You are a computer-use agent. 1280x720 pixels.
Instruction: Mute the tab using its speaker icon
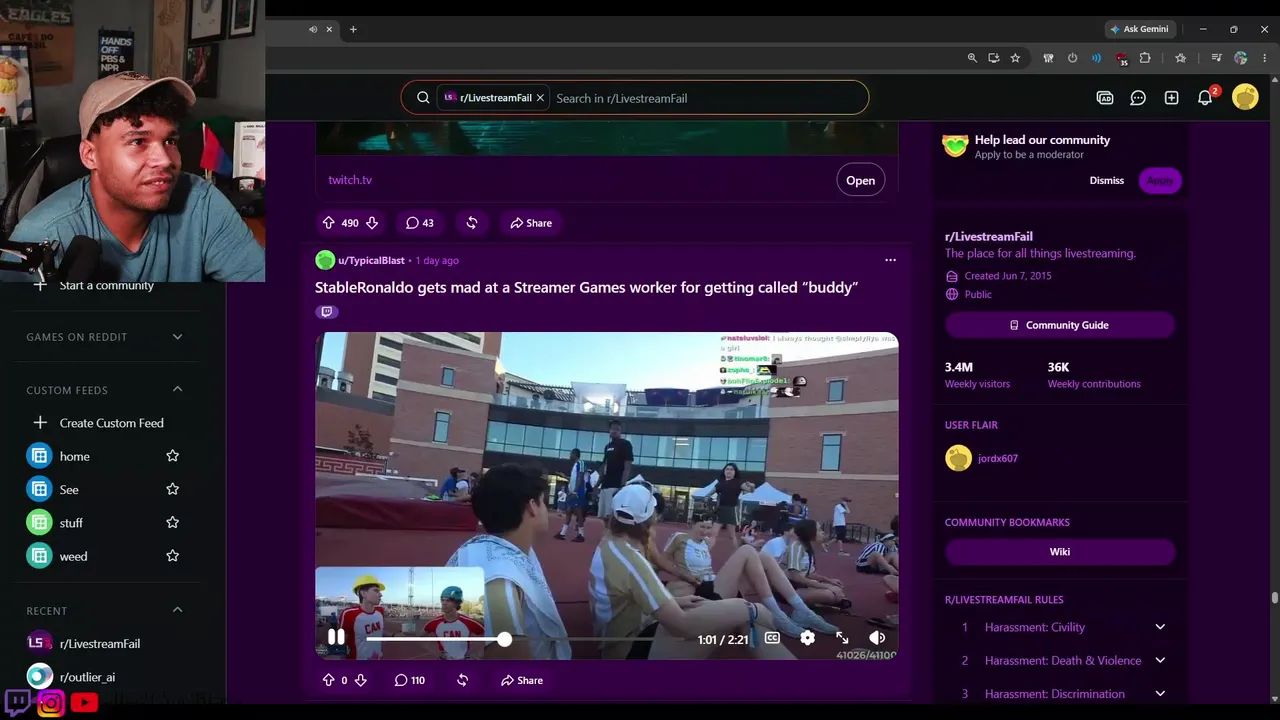click(x=313, y=29)
